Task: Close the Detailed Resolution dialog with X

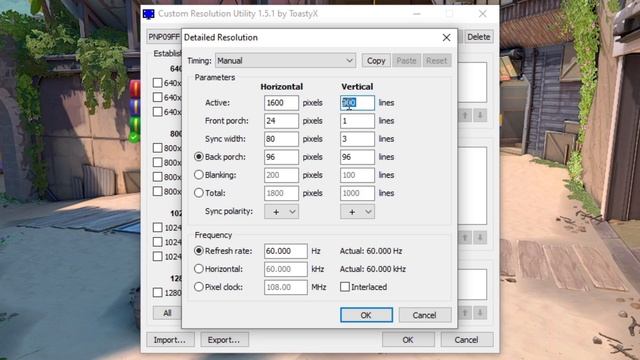Action: (446, 38)
